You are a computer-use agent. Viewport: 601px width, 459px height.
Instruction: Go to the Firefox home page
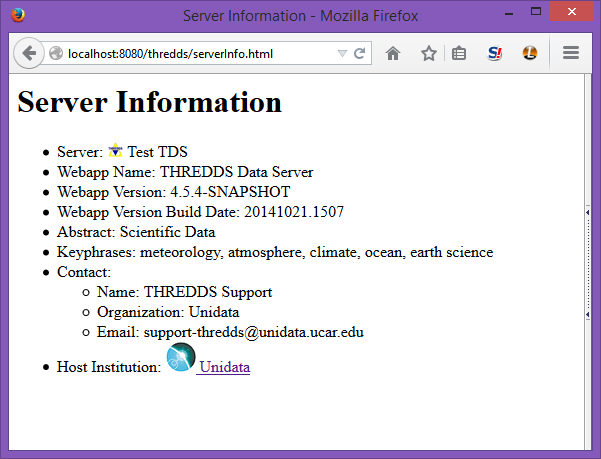click(393, 53)
